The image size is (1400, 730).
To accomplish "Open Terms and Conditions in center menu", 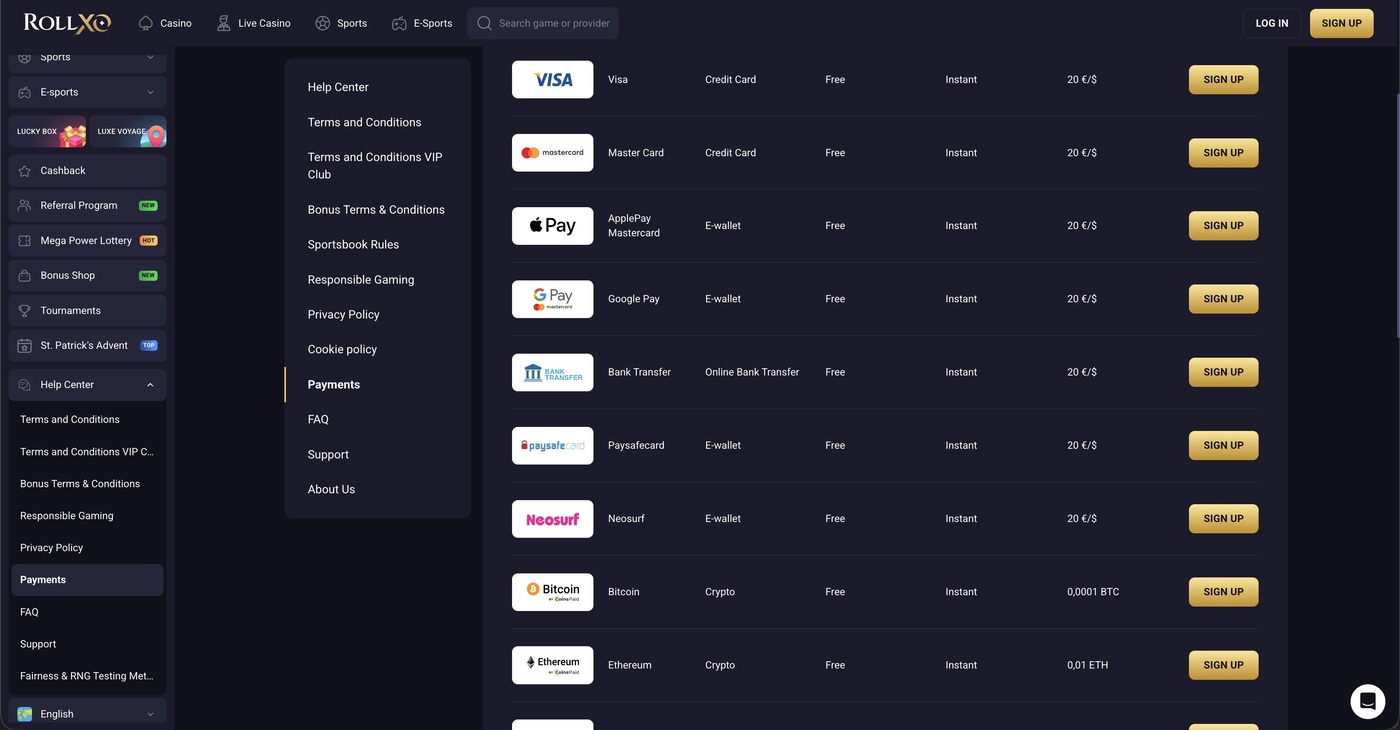I will tap(364, 122).
